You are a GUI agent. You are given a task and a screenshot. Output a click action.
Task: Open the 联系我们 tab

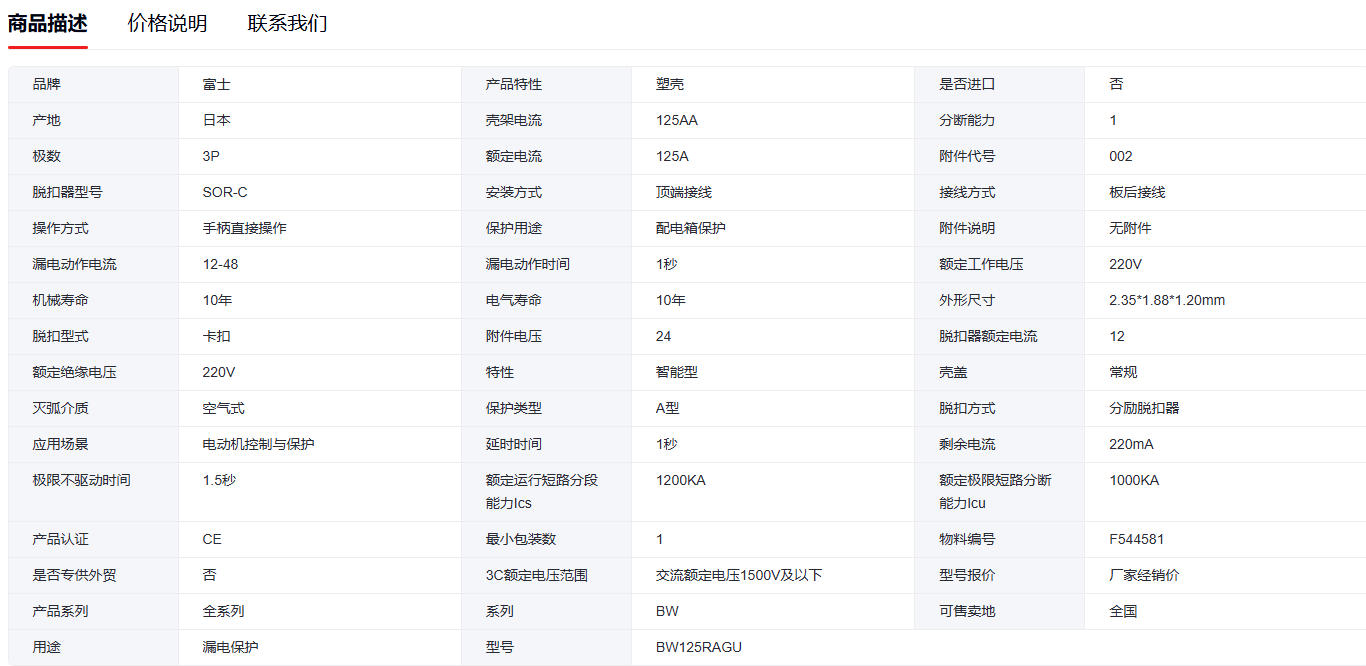point(287,23)
